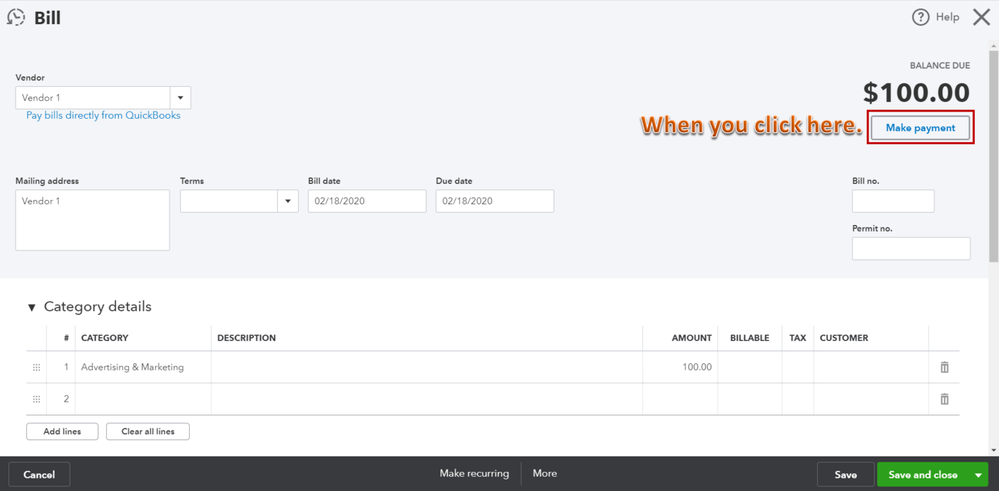Click the 100.00 amount cell
The width and height of the screenshot is (999, 491).
point(680,367)
